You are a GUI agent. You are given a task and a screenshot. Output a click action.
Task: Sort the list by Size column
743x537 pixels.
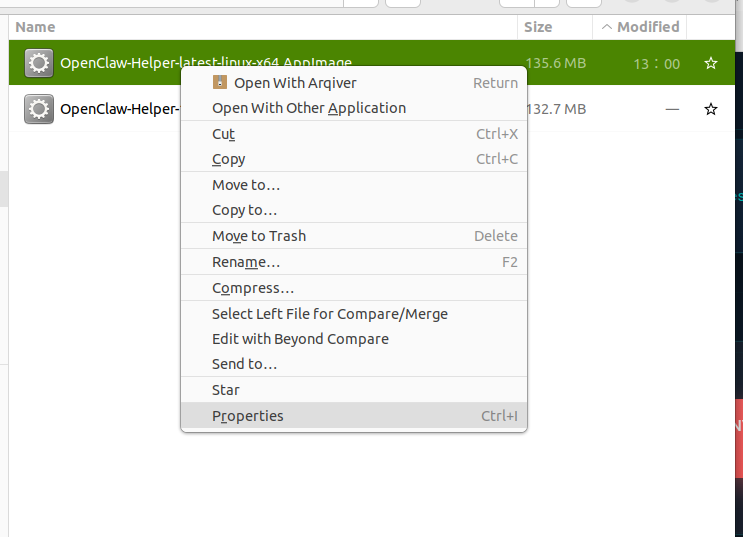click(538, 27)
